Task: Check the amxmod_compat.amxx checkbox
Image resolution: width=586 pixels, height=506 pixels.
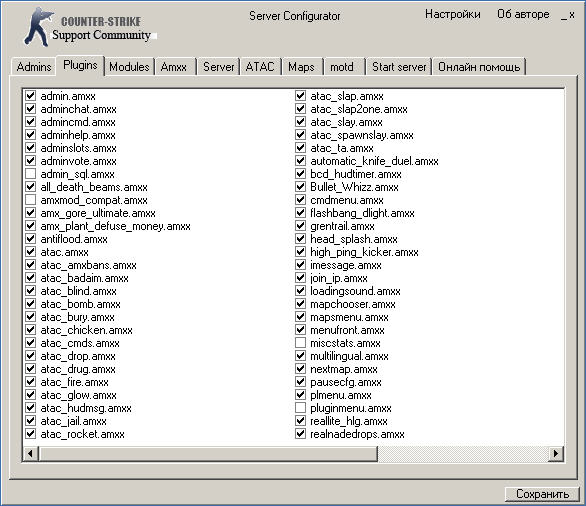Action: coord(30,200)
